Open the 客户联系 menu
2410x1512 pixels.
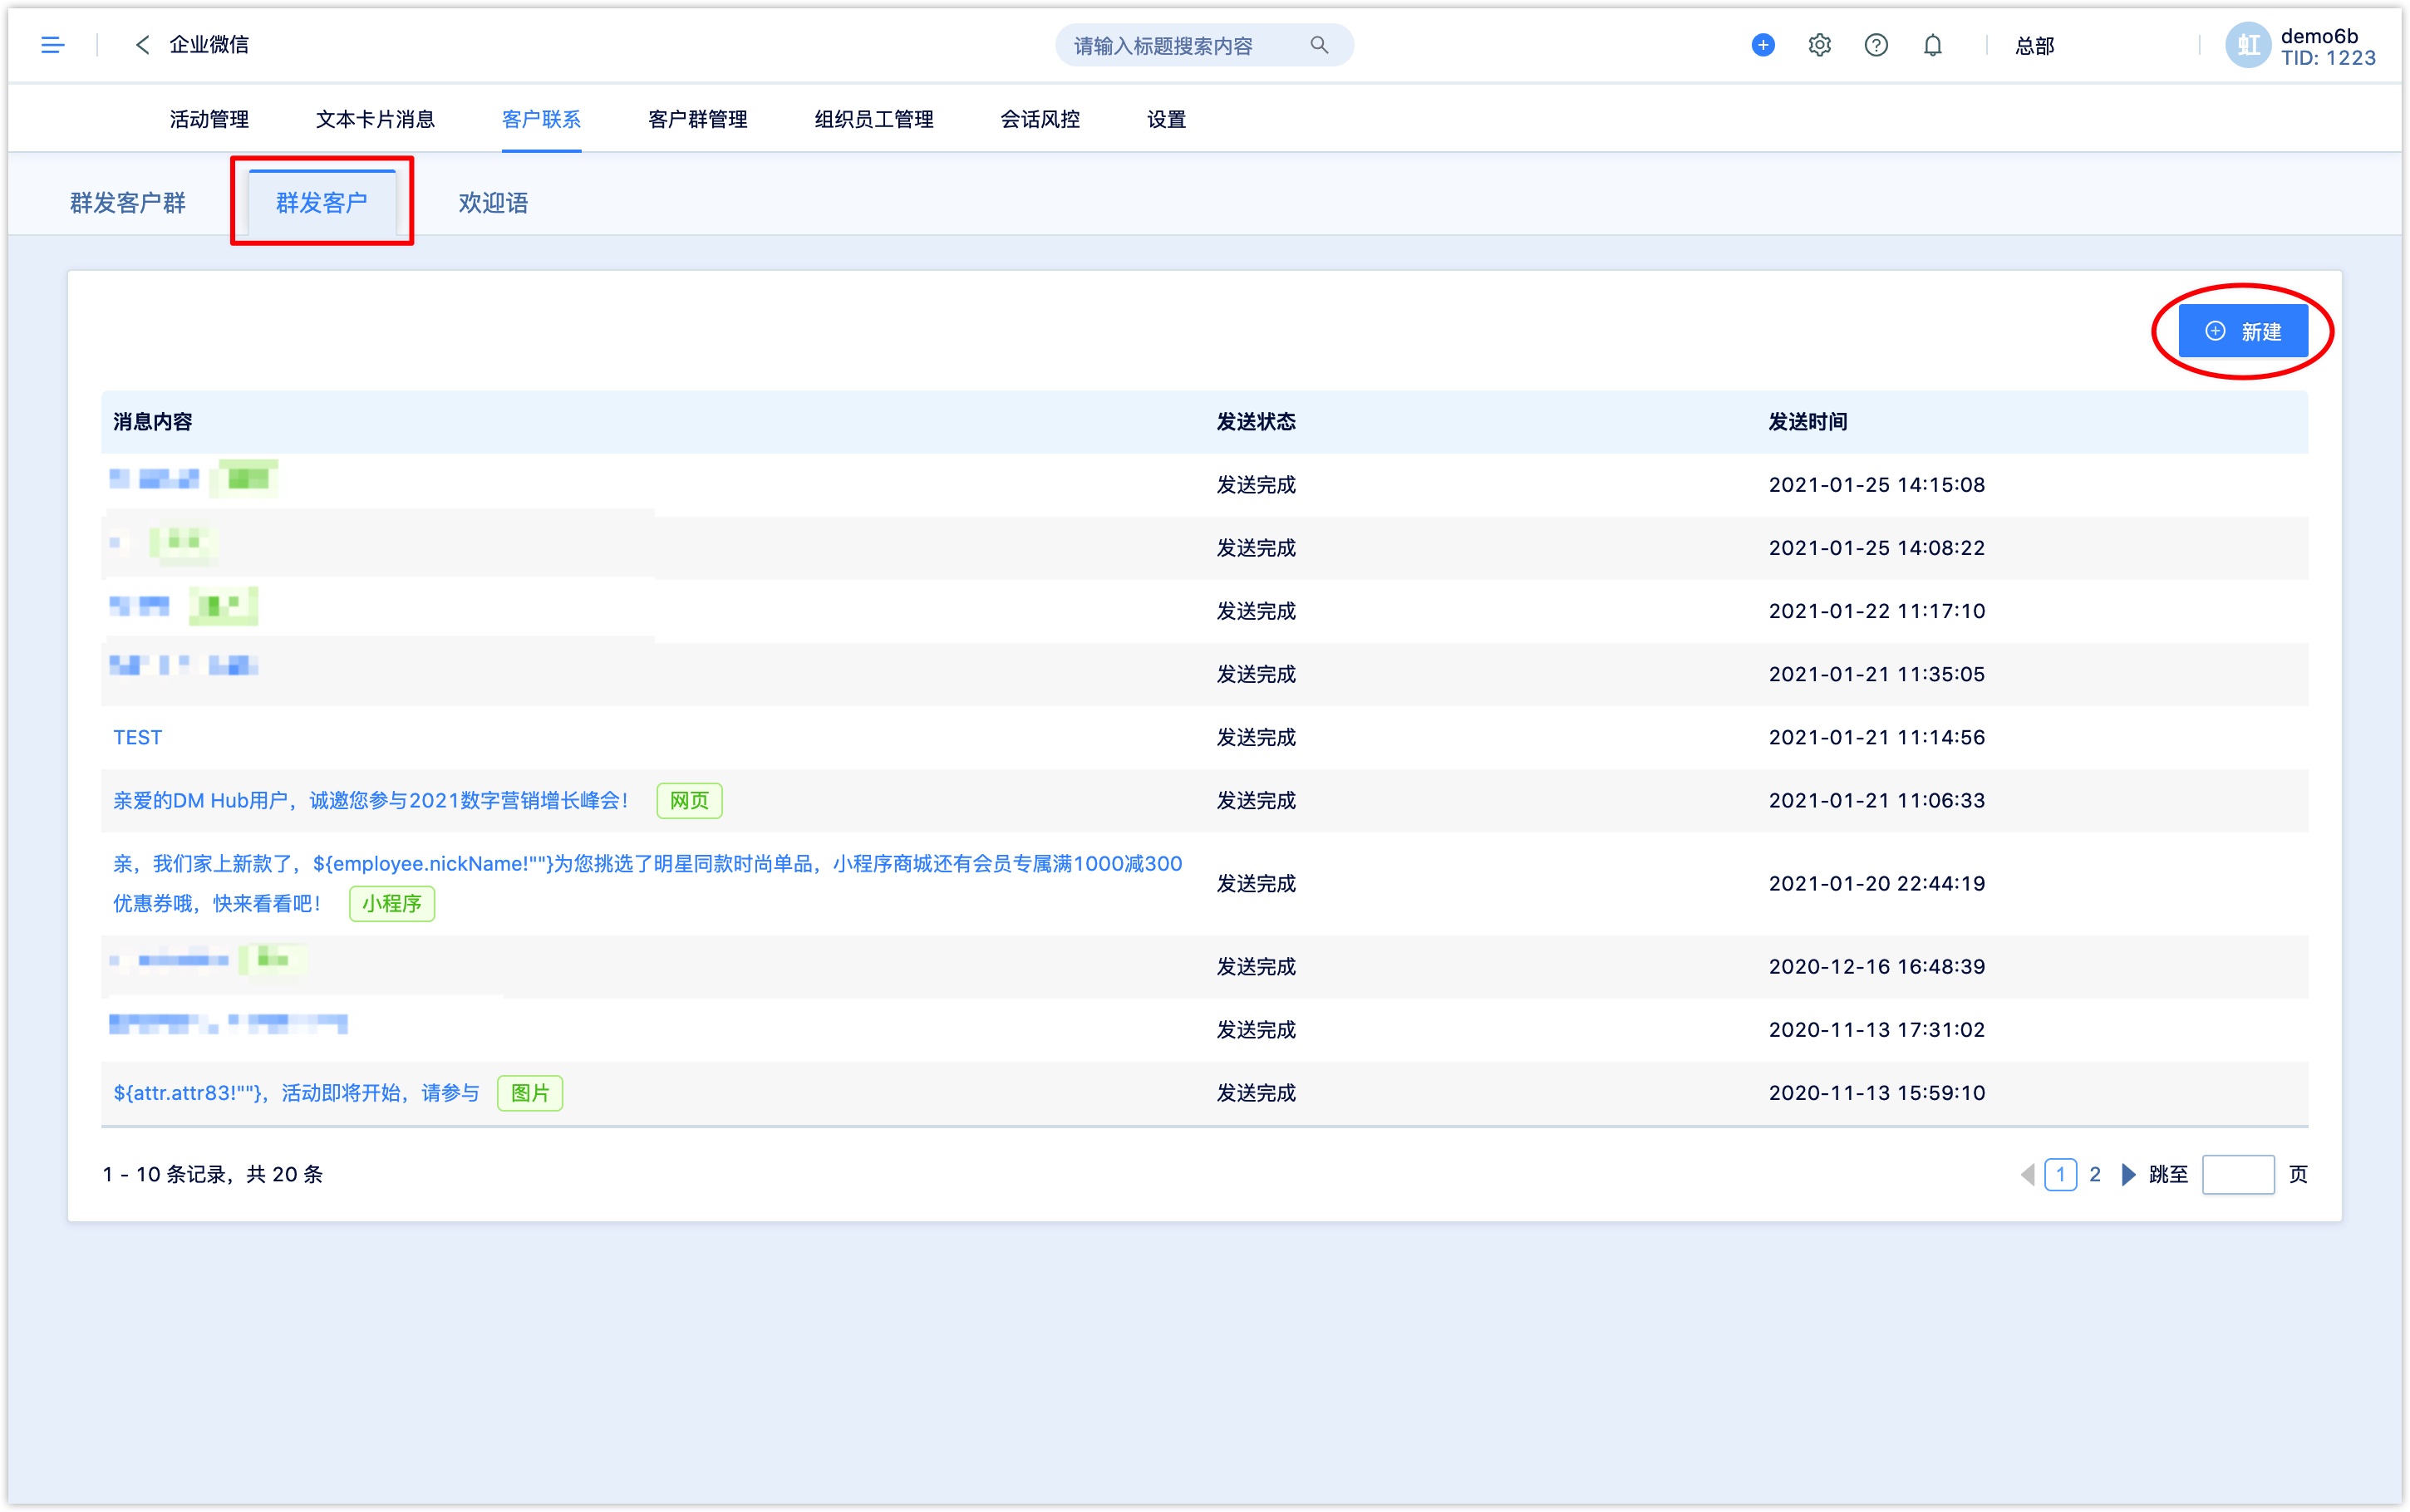coord(541,119)
